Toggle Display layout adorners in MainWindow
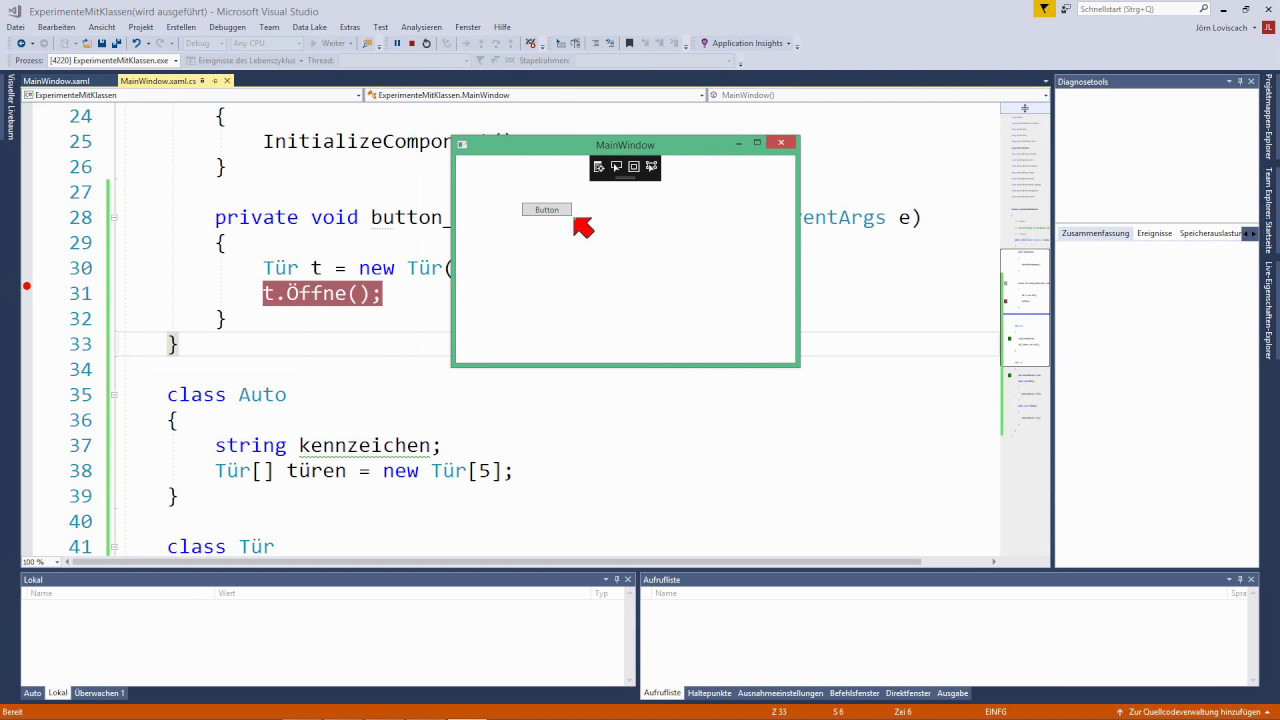Viewport: 1280px width, 720px height. point(633,167)
